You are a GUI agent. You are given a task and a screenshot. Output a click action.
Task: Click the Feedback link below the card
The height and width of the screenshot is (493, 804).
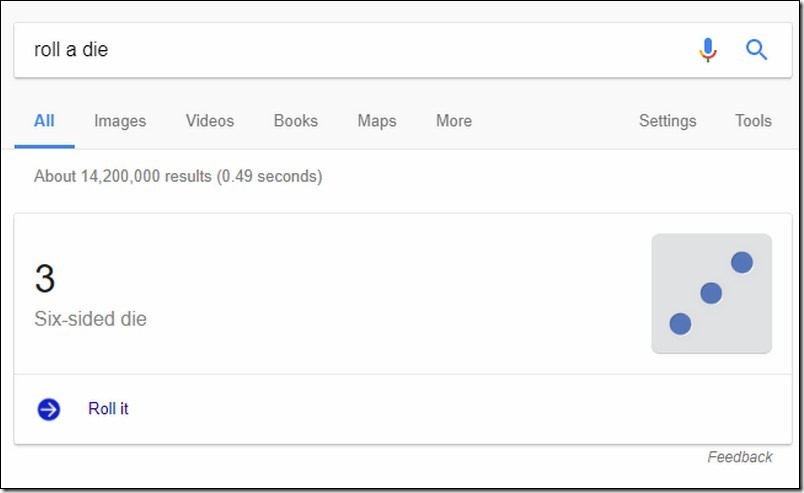pyautogui.click(x=740, y=457)
